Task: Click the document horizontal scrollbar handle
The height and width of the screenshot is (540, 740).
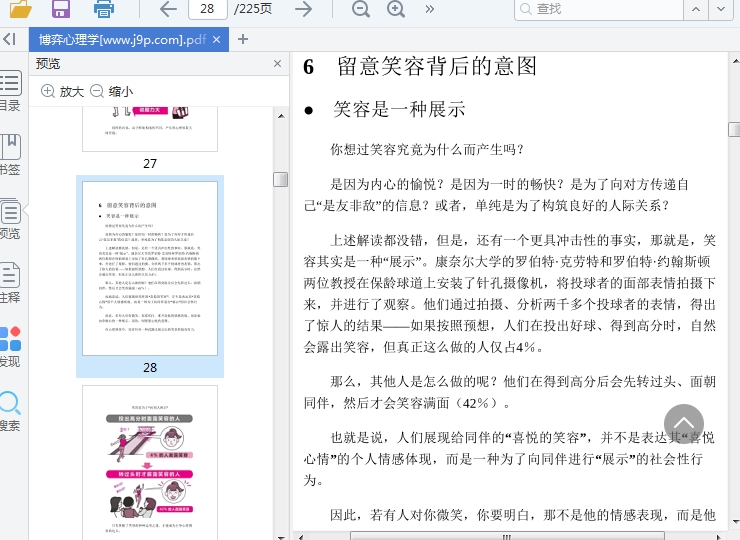Action: [x=507, y=536]
